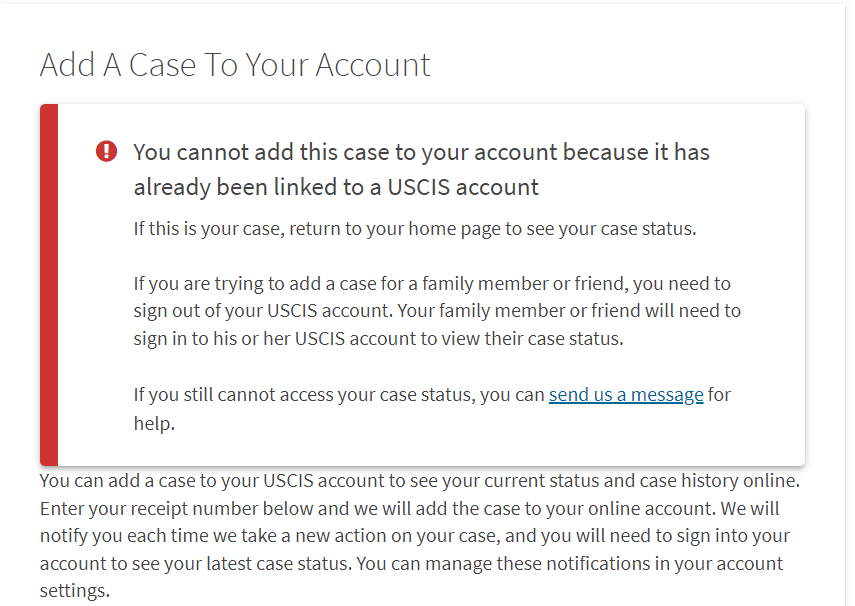Click 'If you still cannot access' text
This screenshot has height=606, width=855.
[x=339, y=394]
